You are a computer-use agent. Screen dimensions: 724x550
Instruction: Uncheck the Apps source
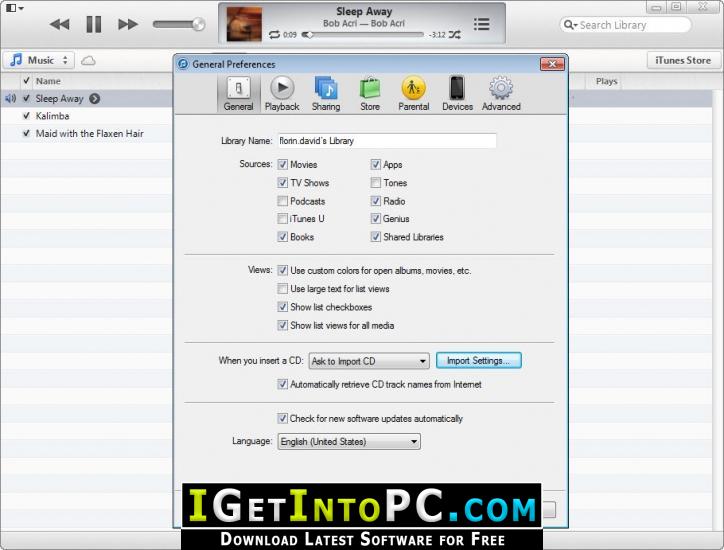point(375,164)
